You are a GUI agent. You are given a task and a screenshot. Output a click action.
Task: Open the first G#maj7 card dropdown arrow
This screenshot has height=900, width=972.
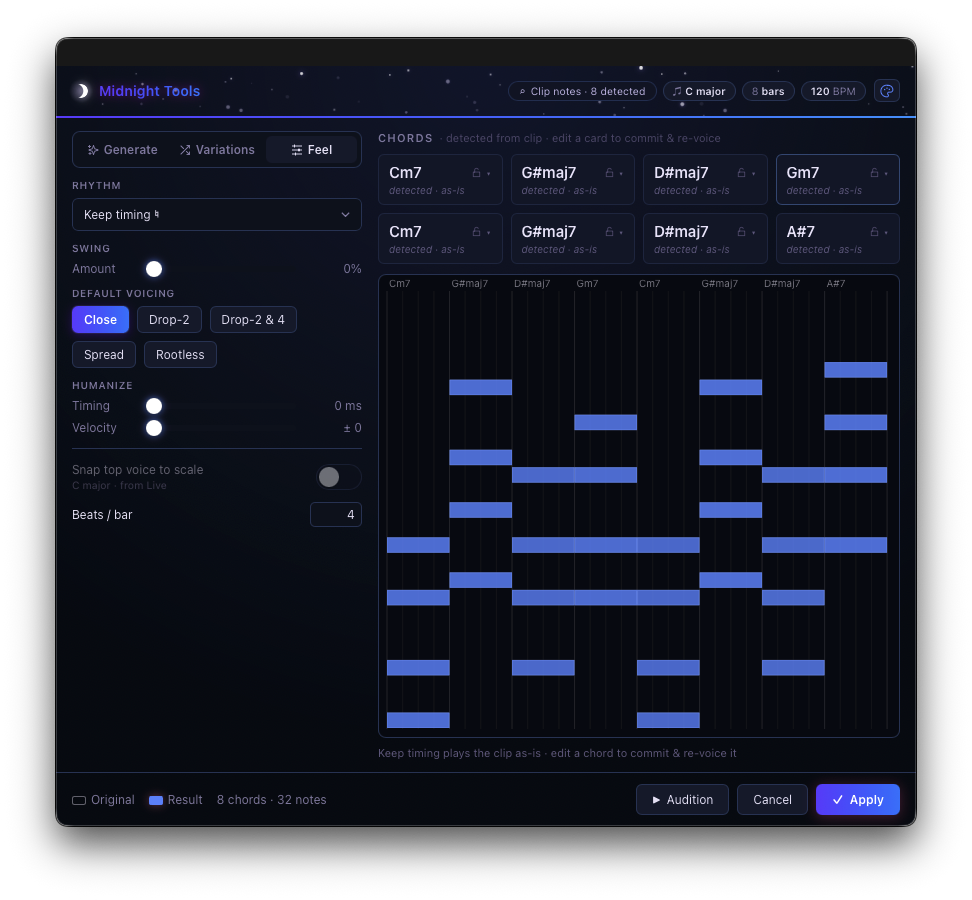tap(621, 174)
